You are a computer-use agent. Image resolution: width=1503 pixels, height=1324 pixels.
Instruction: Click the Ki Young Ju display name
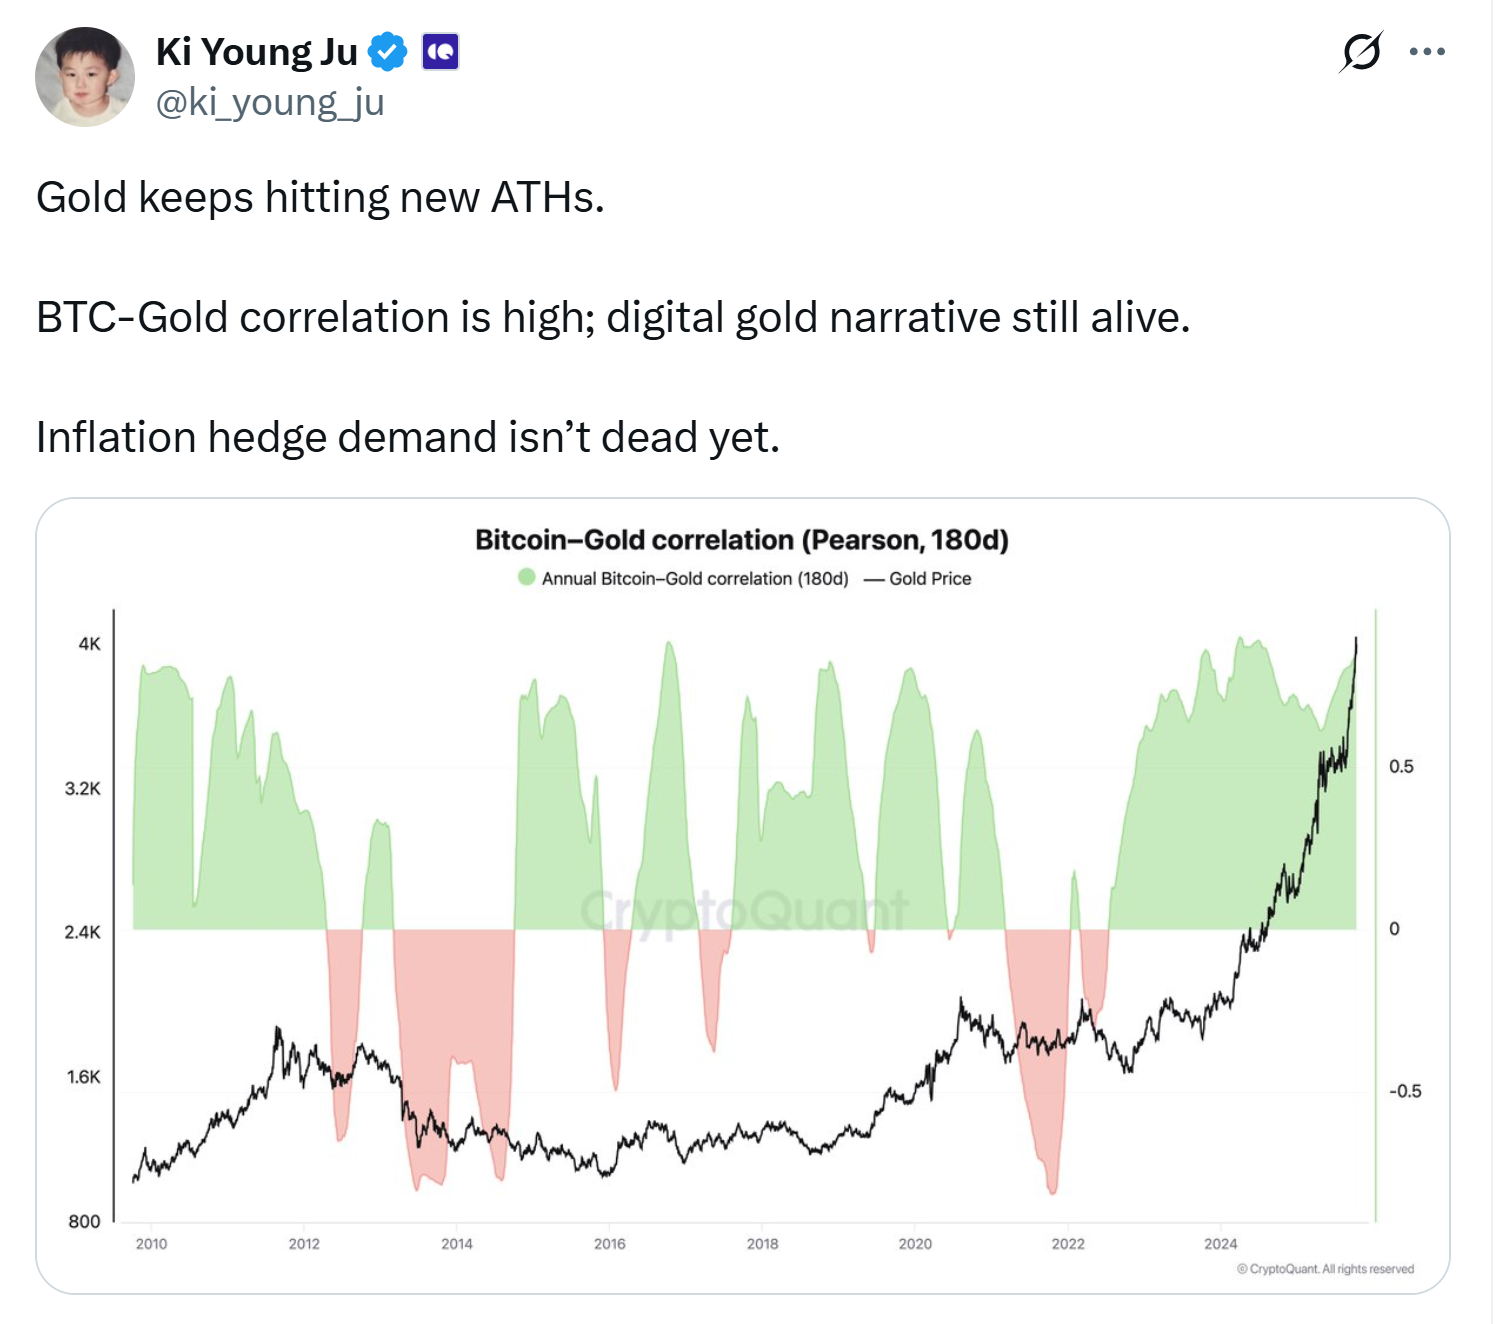tap(257, 52)
